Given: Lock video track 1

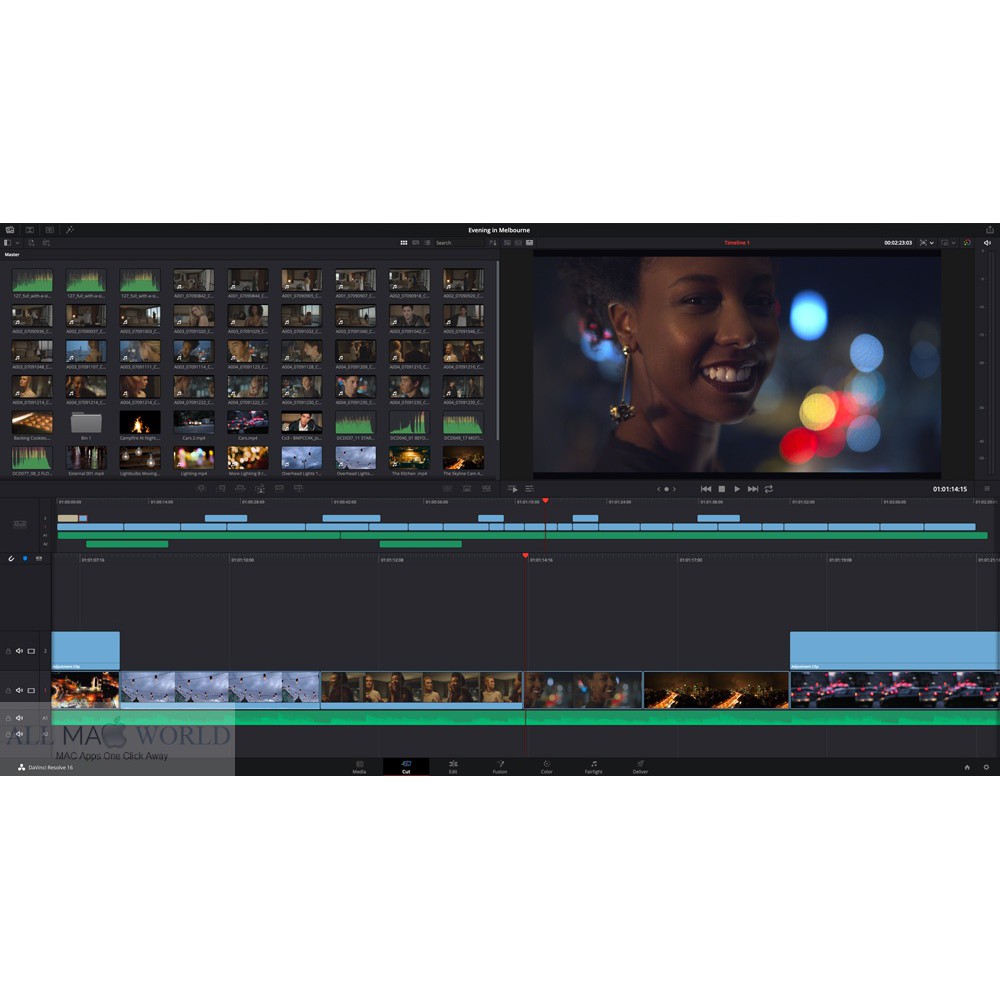Looking at the screenshot, I should tap(8, 690).
